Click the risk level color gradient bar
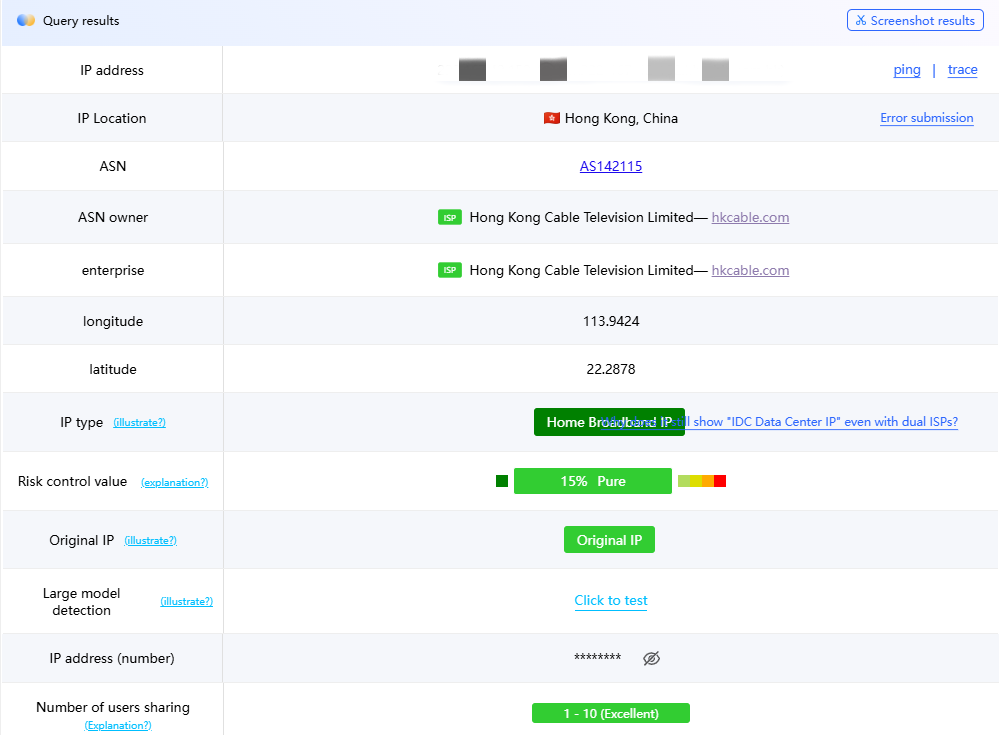The width and height of the screenshot is (999, 735). [701, 480]
